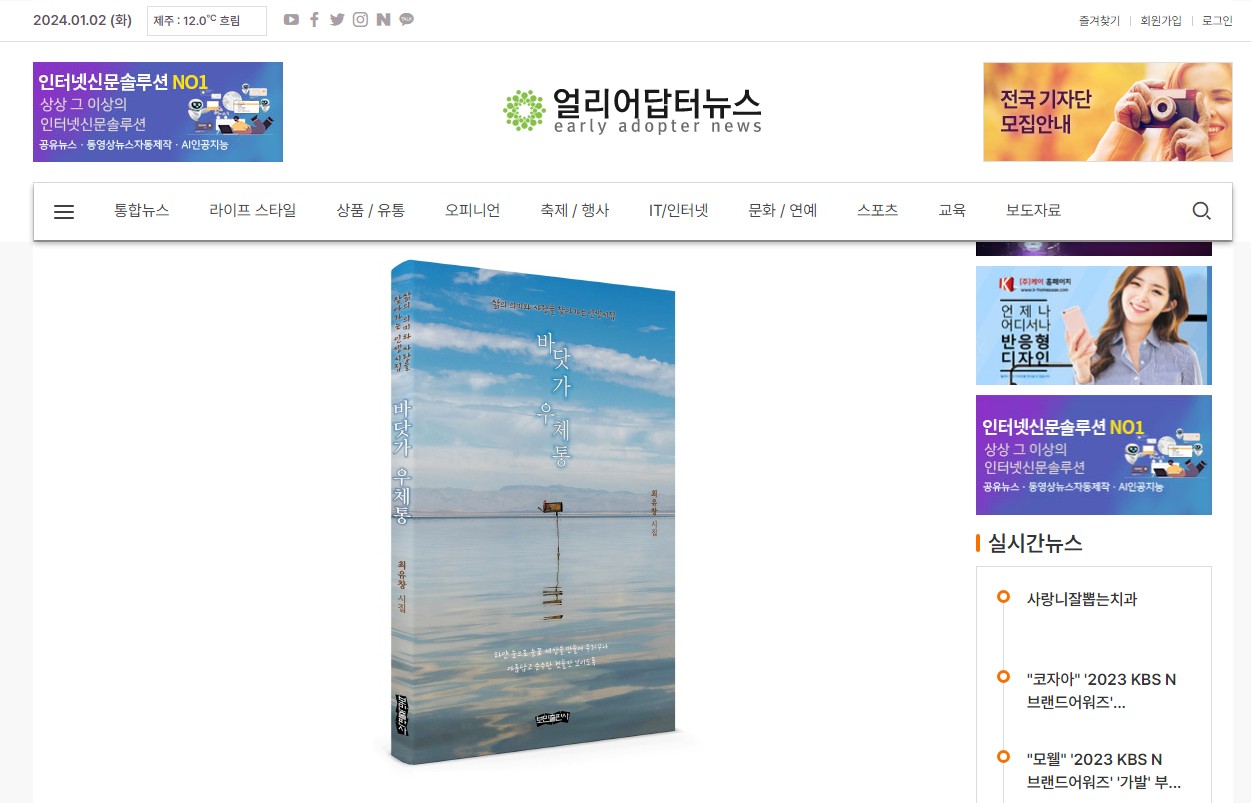Open the Instagram icon in top bar
1251x803 pixels.
click(x=360, y=20)
